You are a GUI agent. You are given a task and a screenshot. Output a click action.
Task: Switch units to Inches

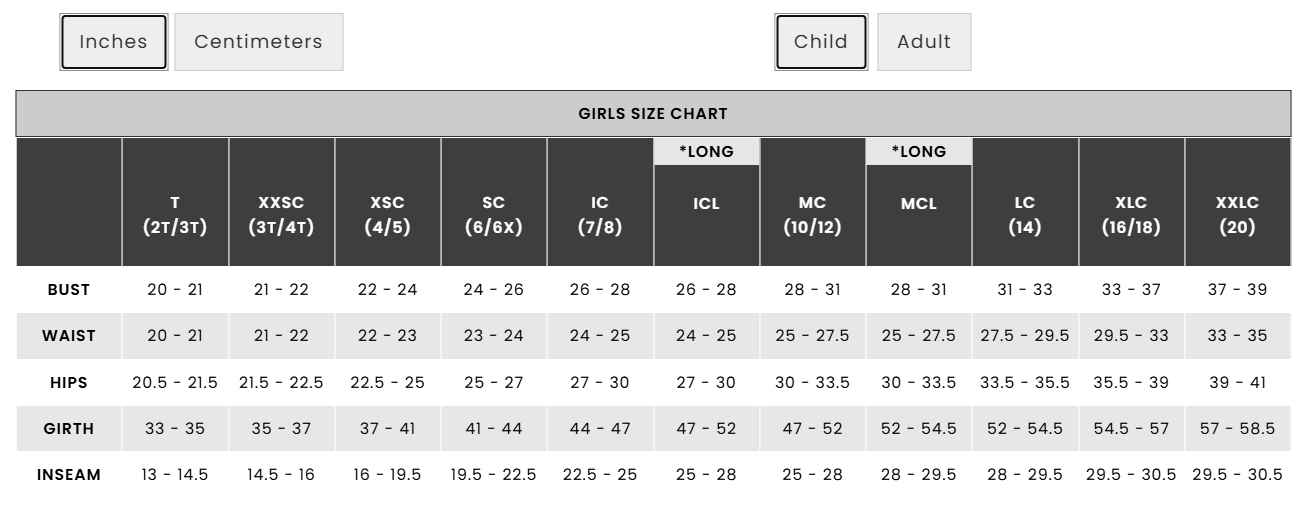click(x=113, y=42)
